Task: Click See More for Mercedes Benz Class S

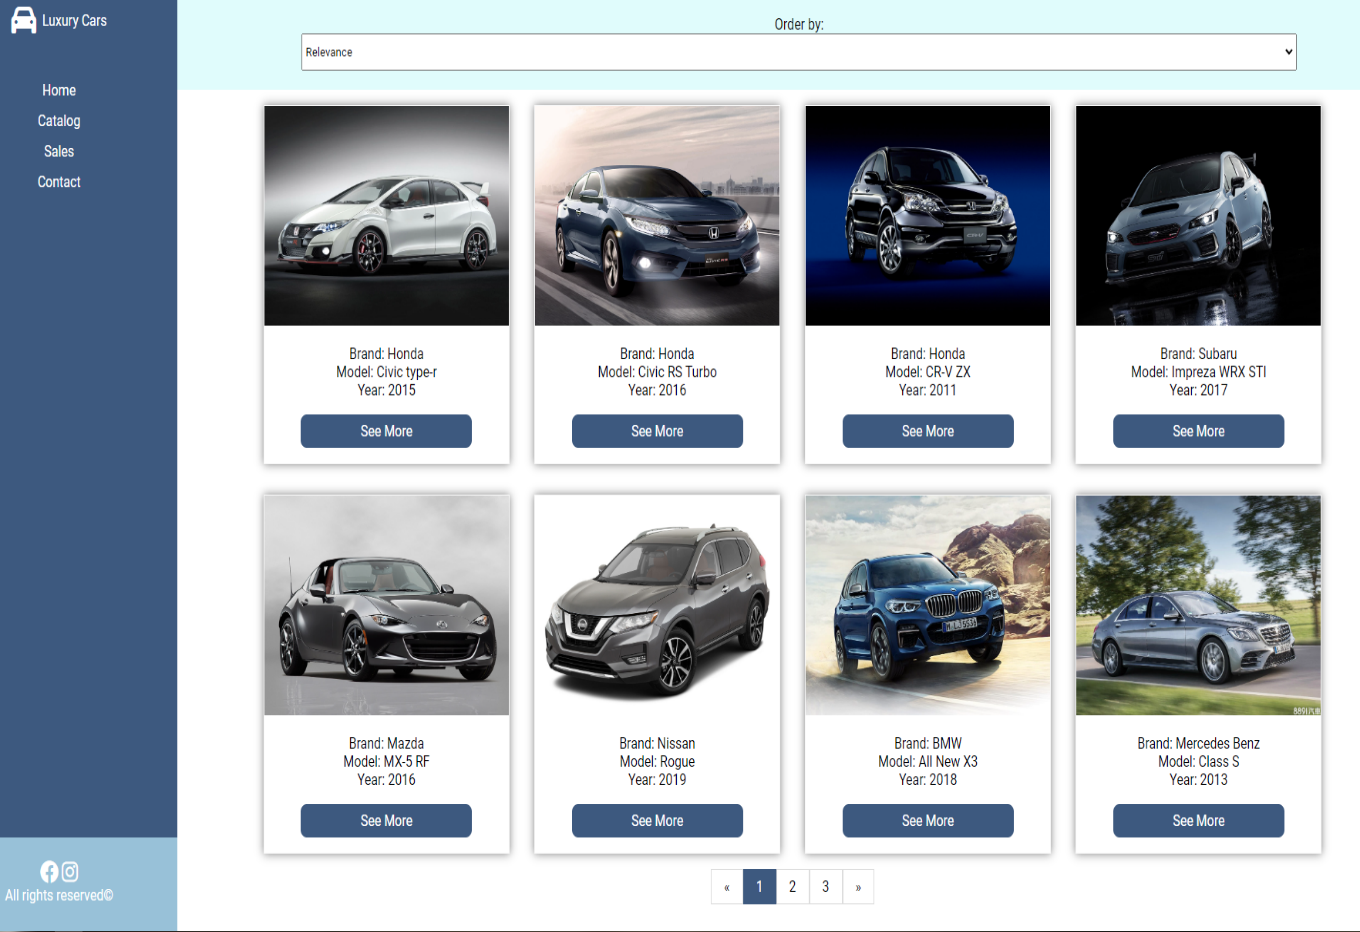Action: tap(1198, 821)
